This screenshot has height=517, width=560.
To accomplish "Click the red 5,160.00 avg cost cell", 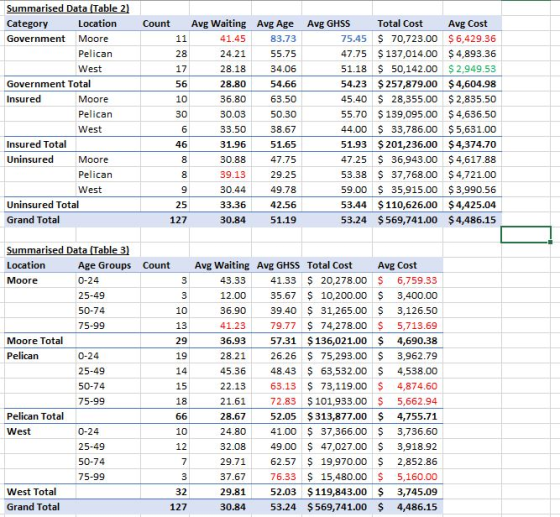I will [x=417, y=477].
